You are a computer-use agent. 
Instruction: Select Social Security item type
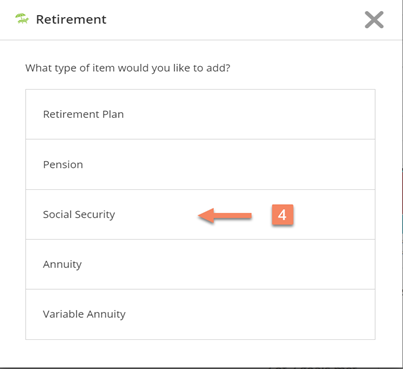200,215
